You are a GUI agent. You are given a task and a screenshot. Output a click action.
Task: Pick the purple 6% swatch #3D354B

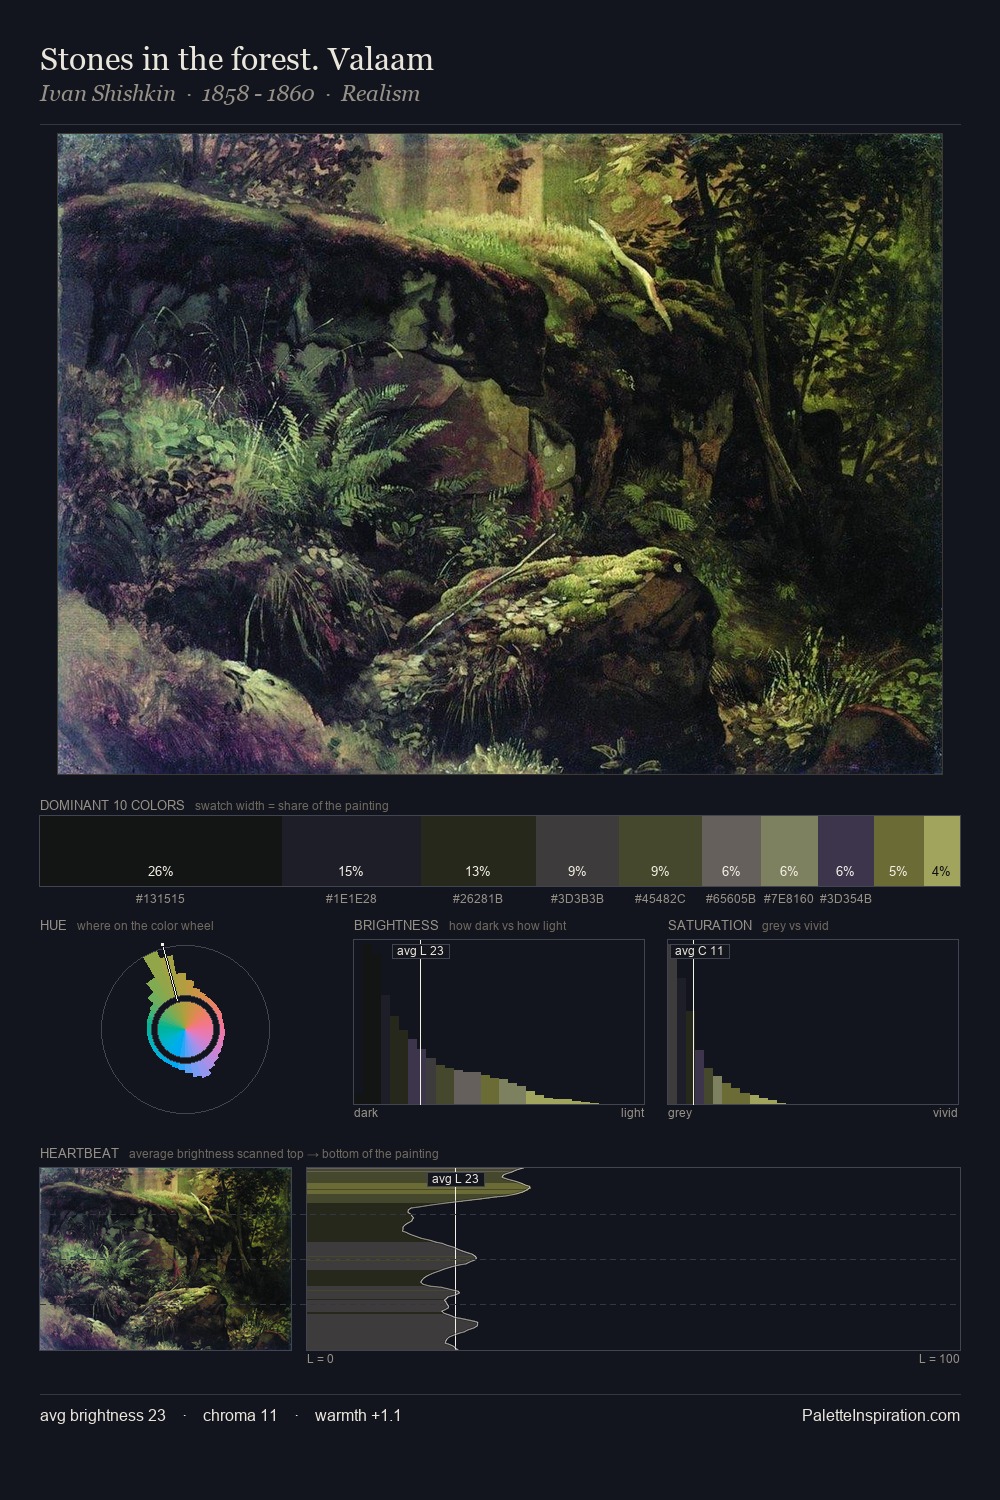click(846, 851)
